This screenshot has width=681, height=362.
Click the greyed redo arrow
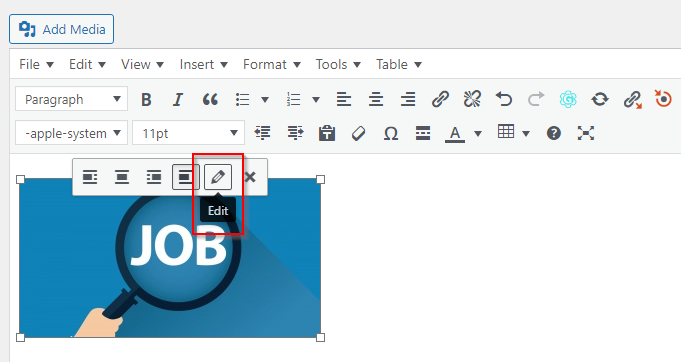pyautogui.click(x=536, y=99)
